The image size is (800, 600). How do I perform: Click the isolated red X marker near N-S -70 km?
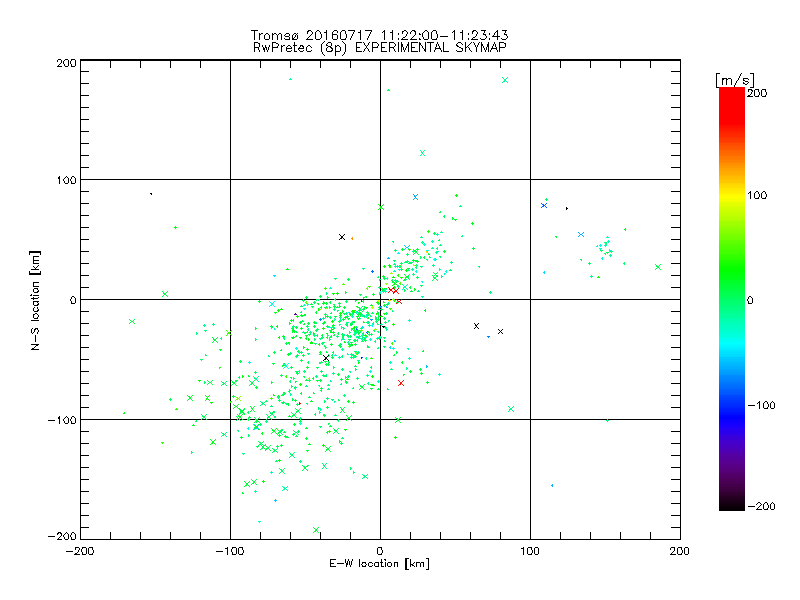(x=401, y=383)
